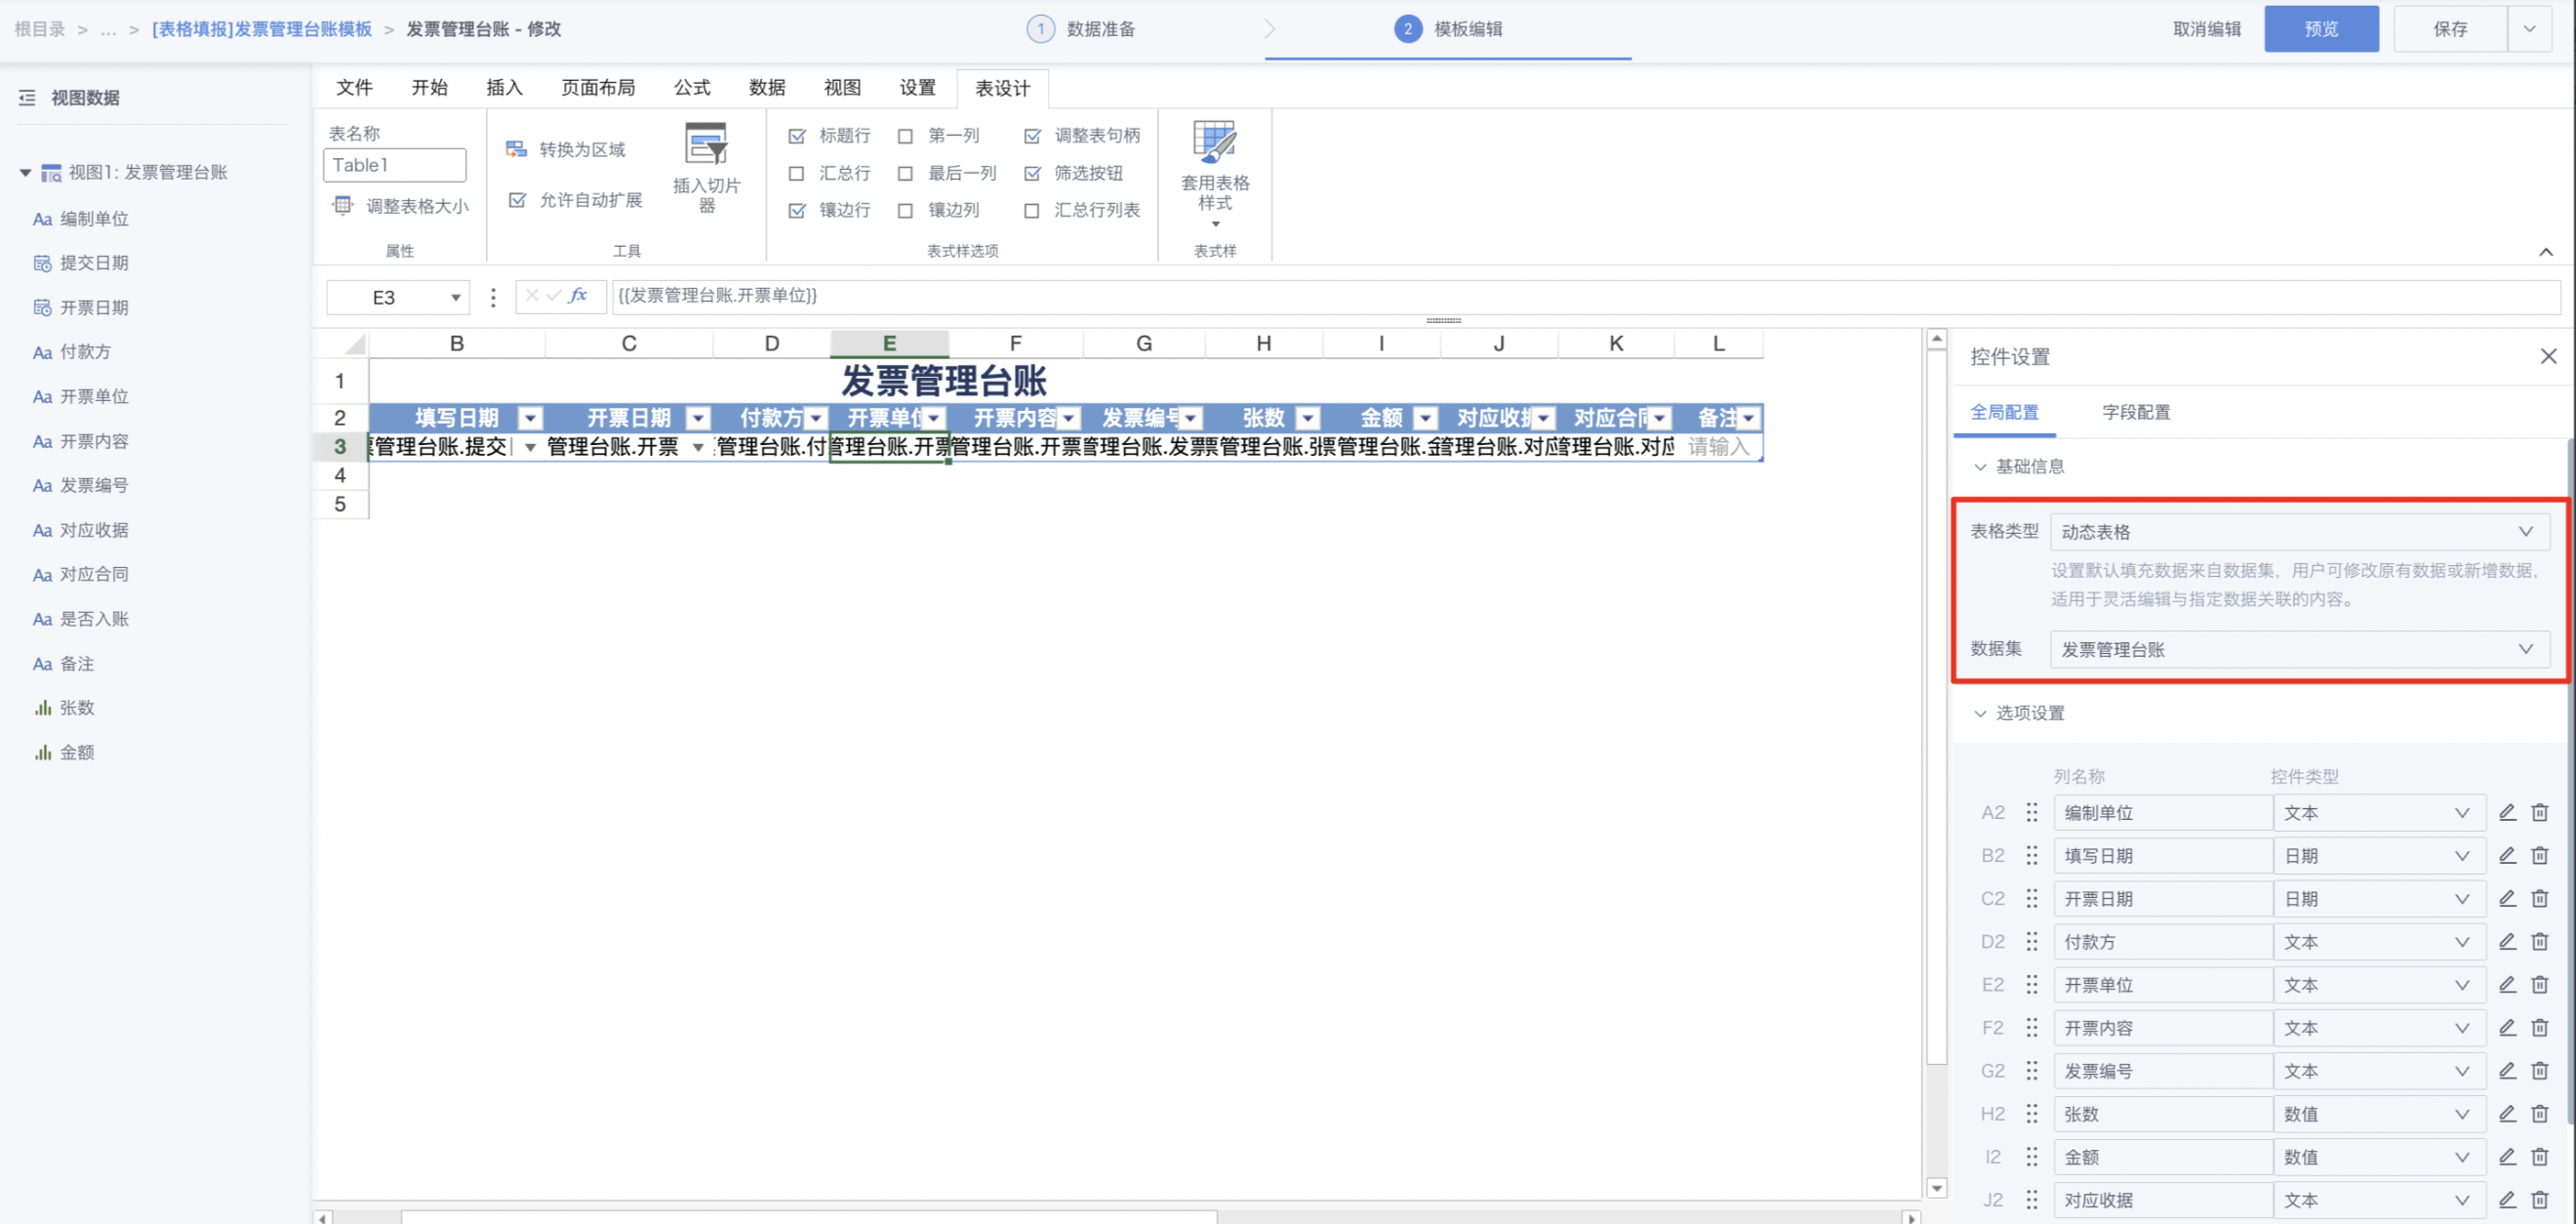Image resolution: width=2576 pixels, height=1224 pixels.
Task: Go to 根目录 in breadcrumb
Action: 39,29
